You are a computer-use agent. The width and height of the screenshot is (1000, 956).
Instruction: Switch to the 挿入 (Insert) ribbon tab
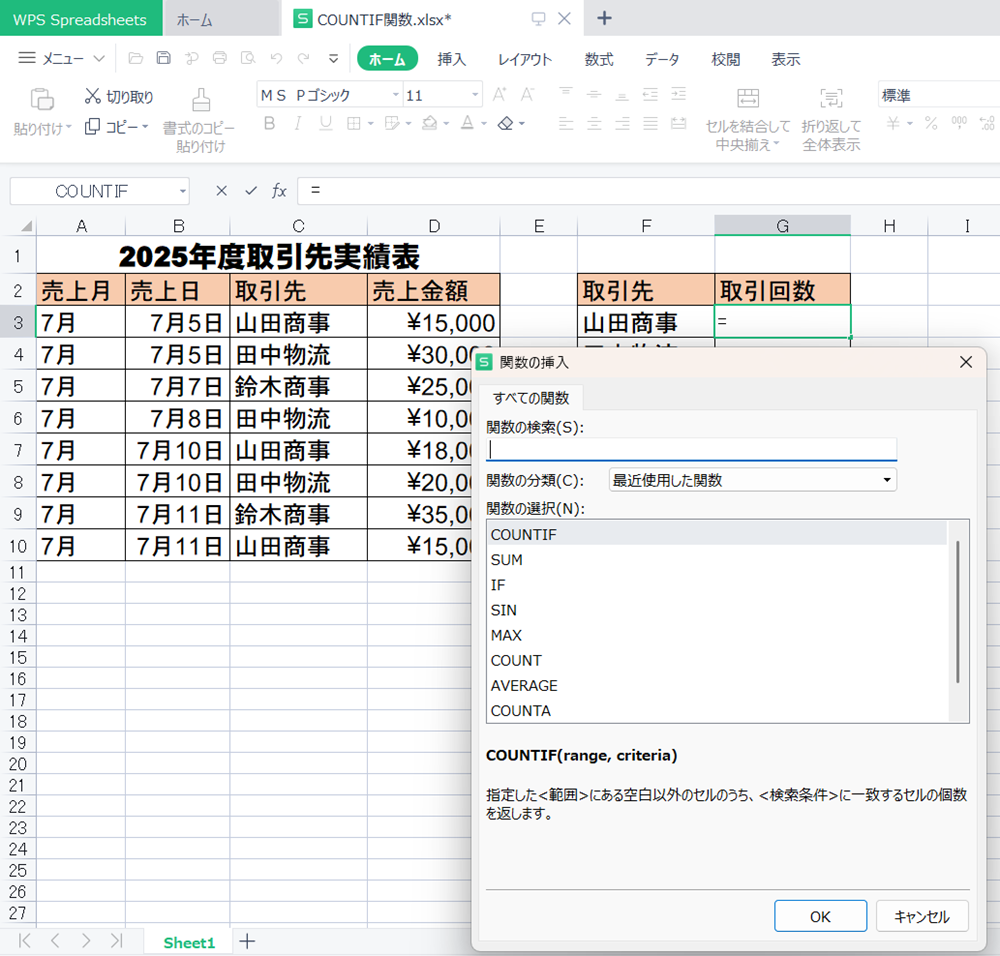(x=452, y=59)
